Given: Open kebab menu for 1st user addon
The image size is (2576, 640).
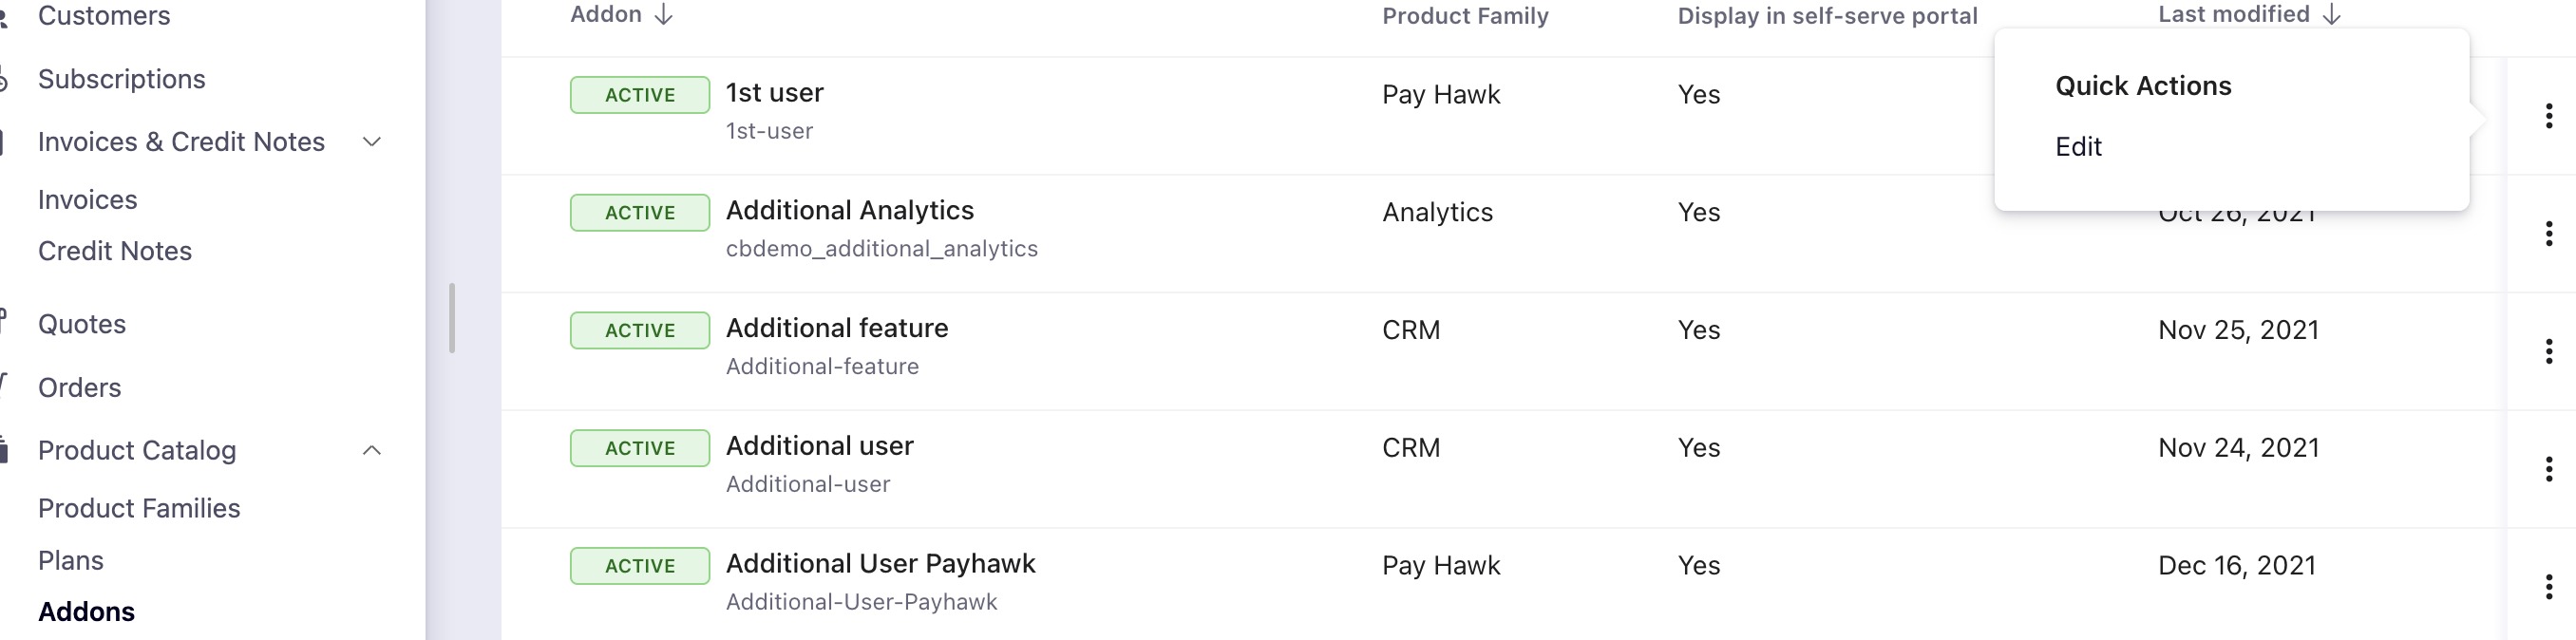Looking at the screenshot, I should click(2548, 116).
